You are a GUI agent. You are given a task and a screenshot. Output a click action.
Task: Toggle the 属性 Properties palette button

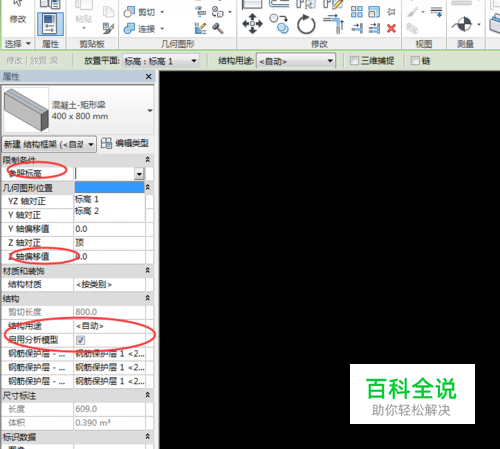click(x=50, y=24)
